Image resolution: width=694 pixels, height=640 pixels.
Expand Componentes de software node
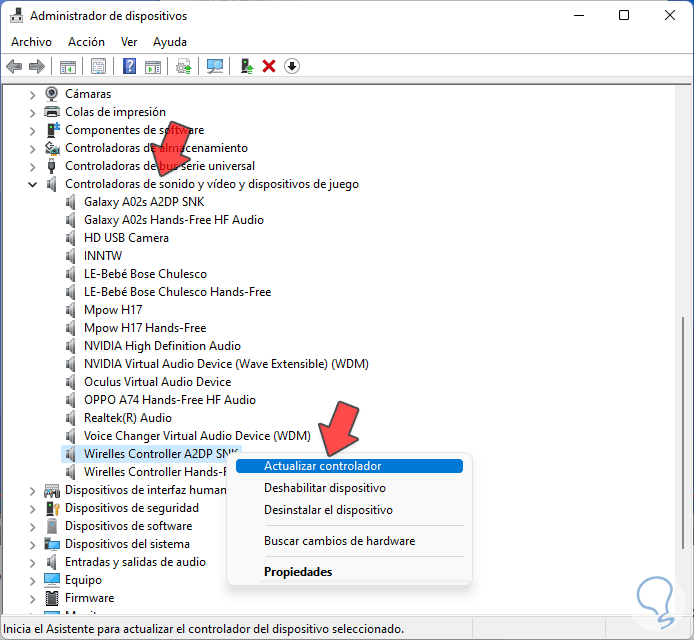pyautogui.click(x=32, y=131)
